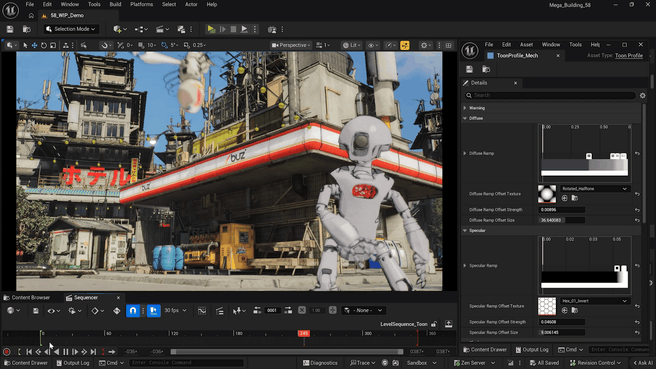Pause the Sequencer playback
656x369 pixels.
[x=66, y=352]
